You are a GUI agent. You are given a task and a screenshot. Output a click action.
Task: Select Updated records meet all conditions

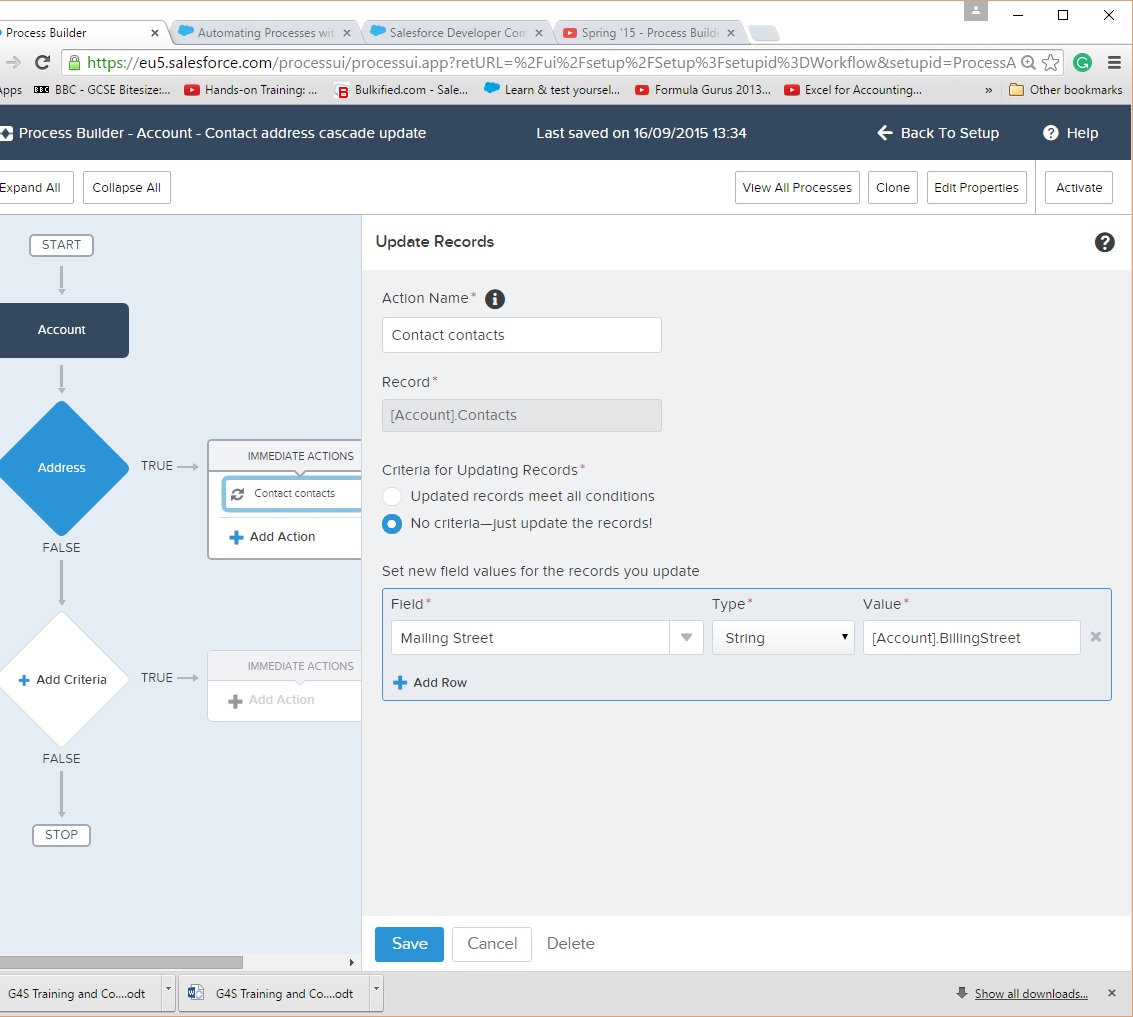(392, 497)
